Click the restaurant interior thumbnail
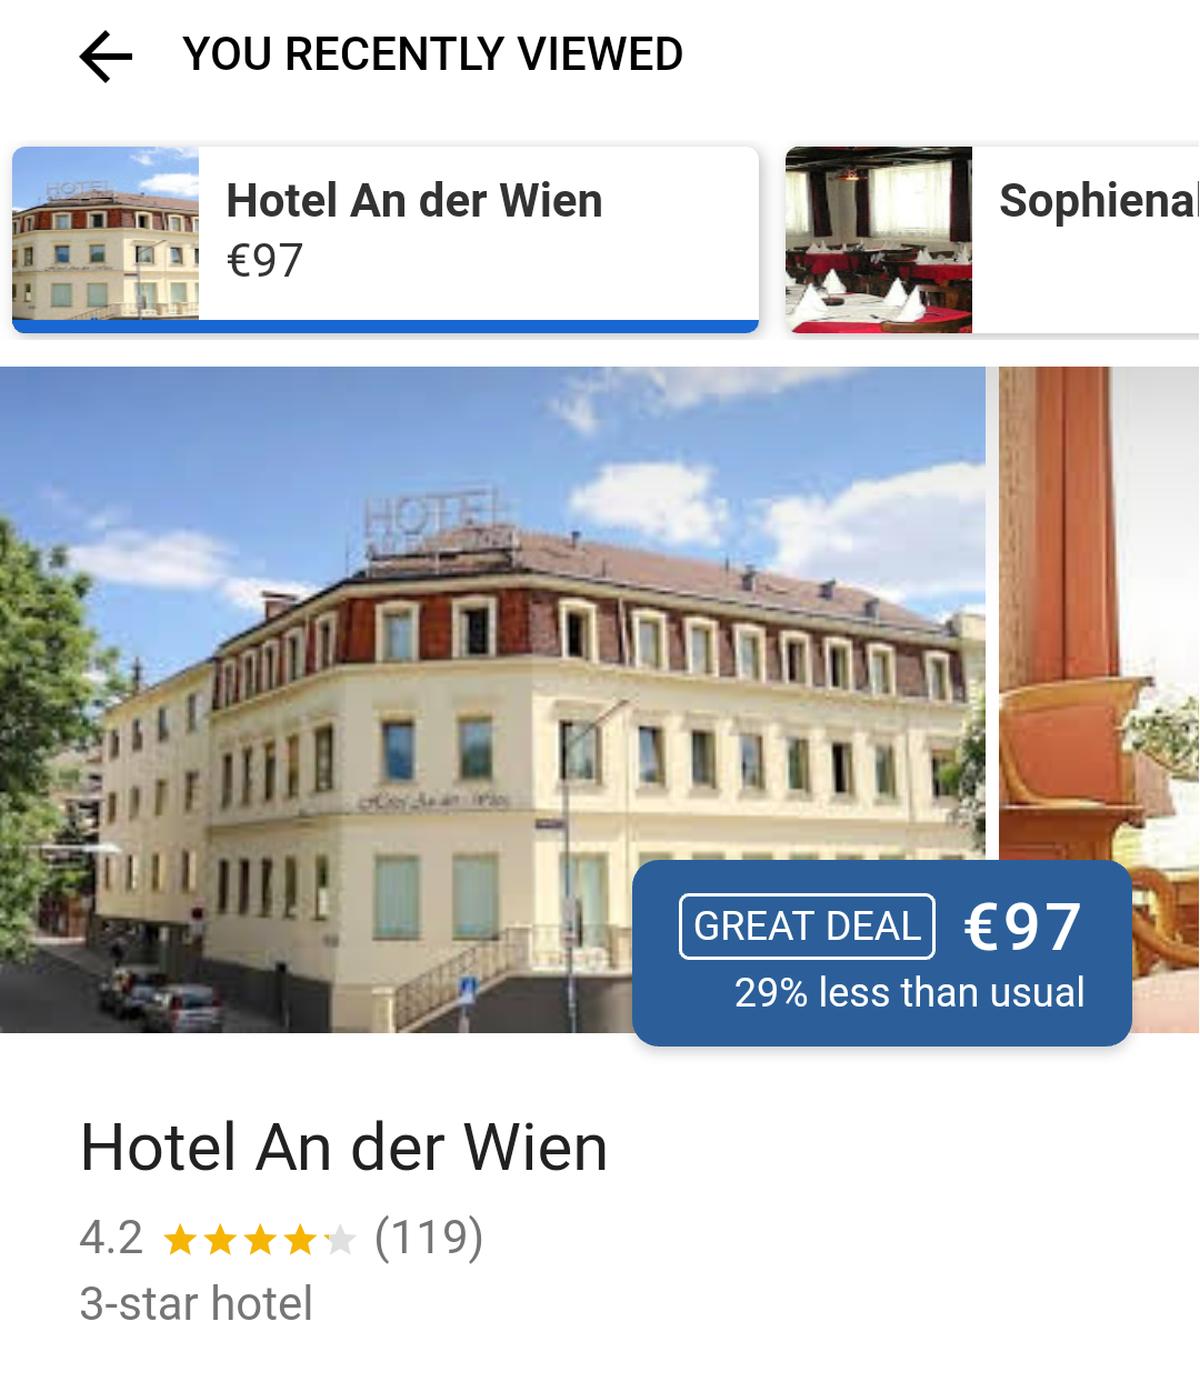 point(878,239)
